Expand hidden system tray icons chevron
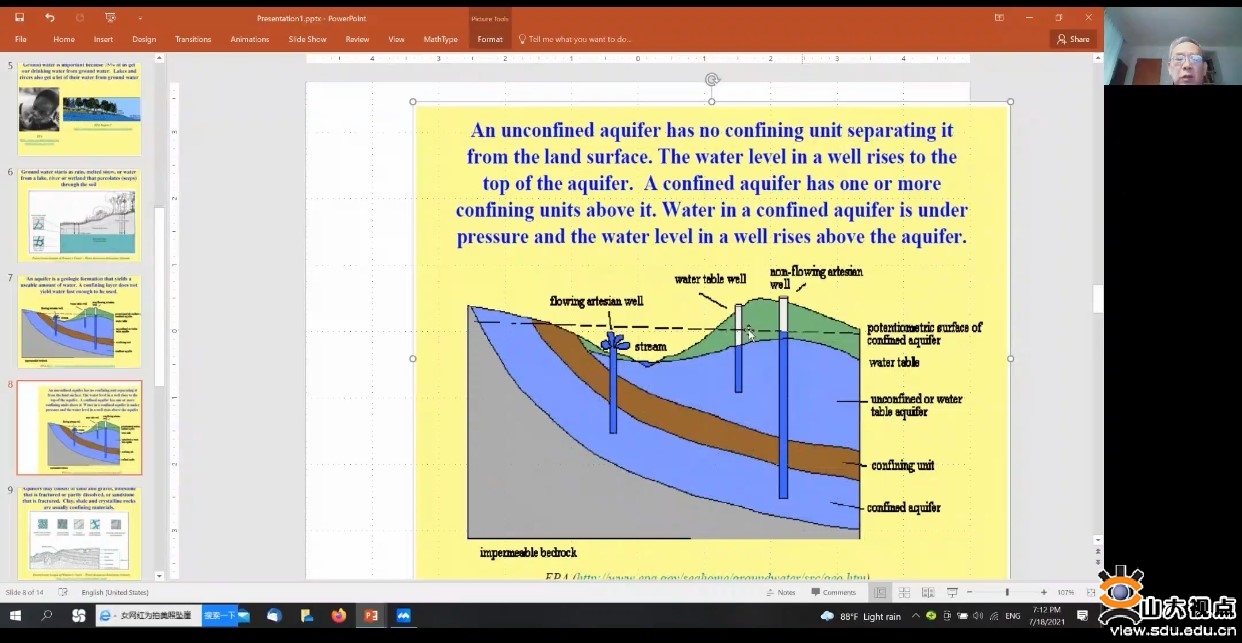The height and width of the screenshot is (643, 1242). click(x=915, y=616)
